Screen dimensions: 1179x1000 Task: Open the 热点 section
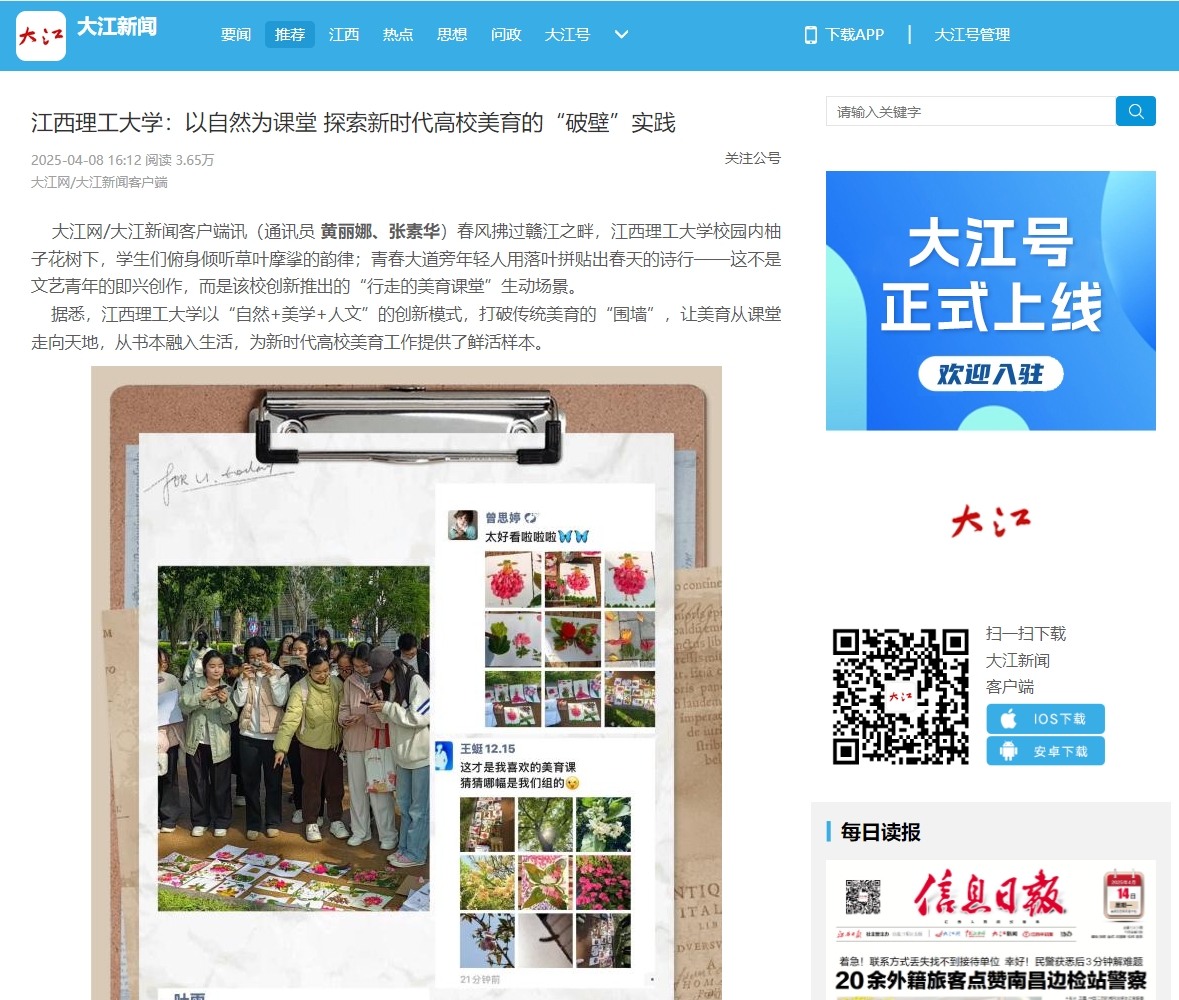click(x=398, y=35)
